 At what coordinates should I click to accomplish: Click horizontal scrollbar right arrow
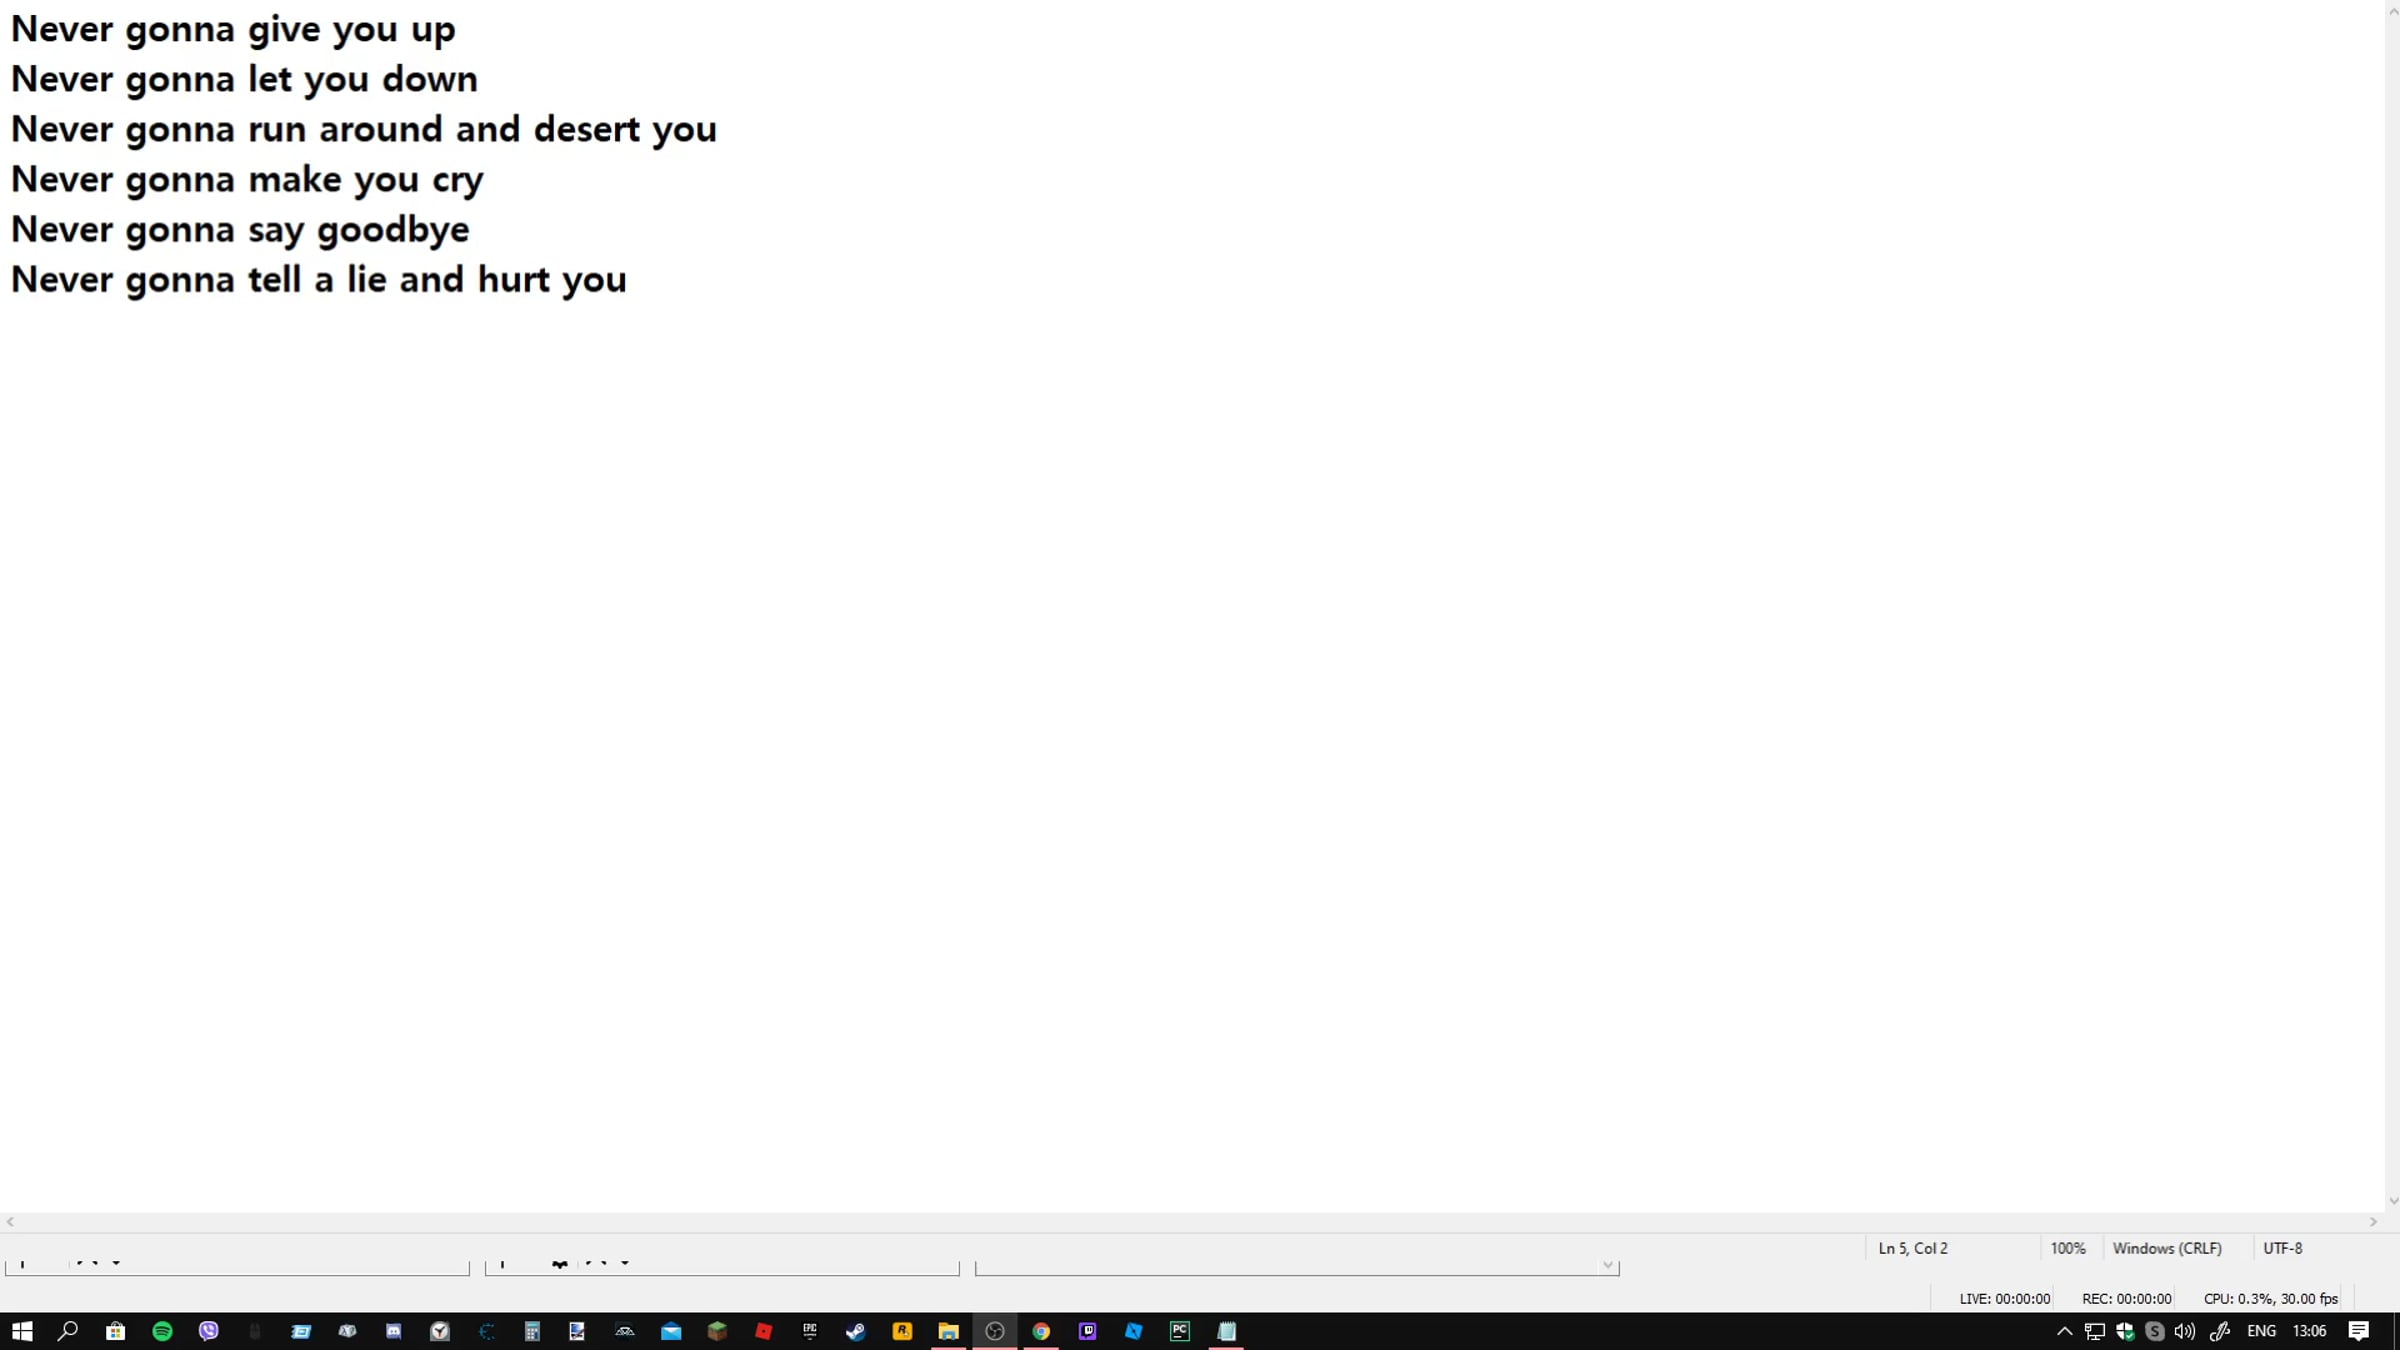tap(2373, 1222)
